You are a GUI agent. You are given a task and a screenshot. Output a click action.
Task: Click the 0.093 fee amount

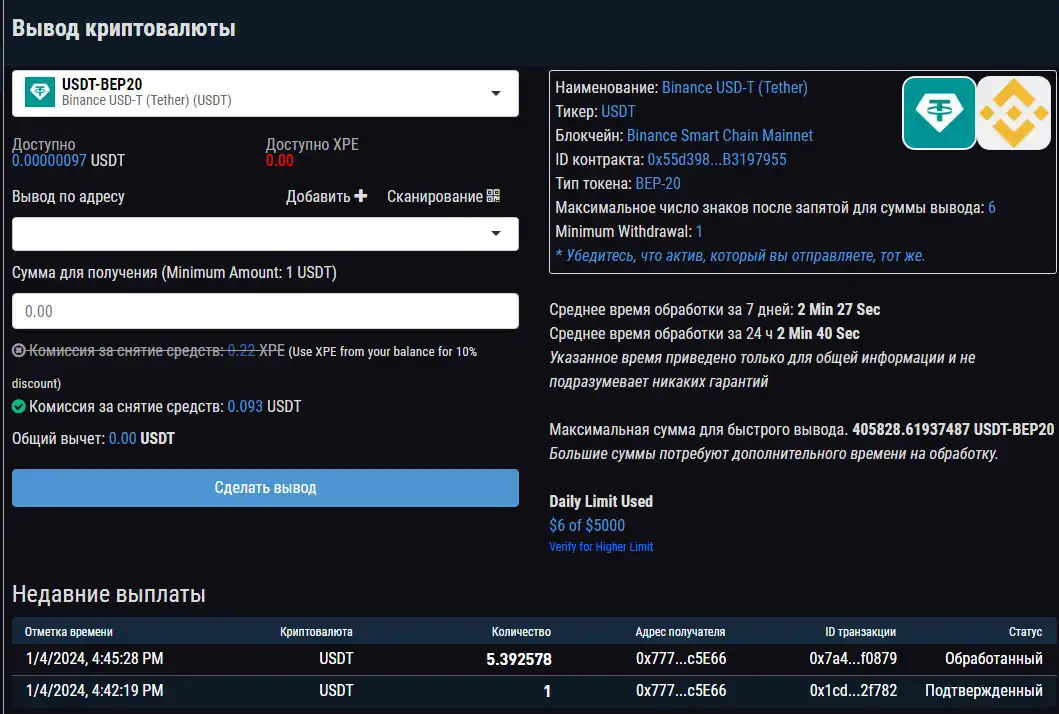[245, 407]
